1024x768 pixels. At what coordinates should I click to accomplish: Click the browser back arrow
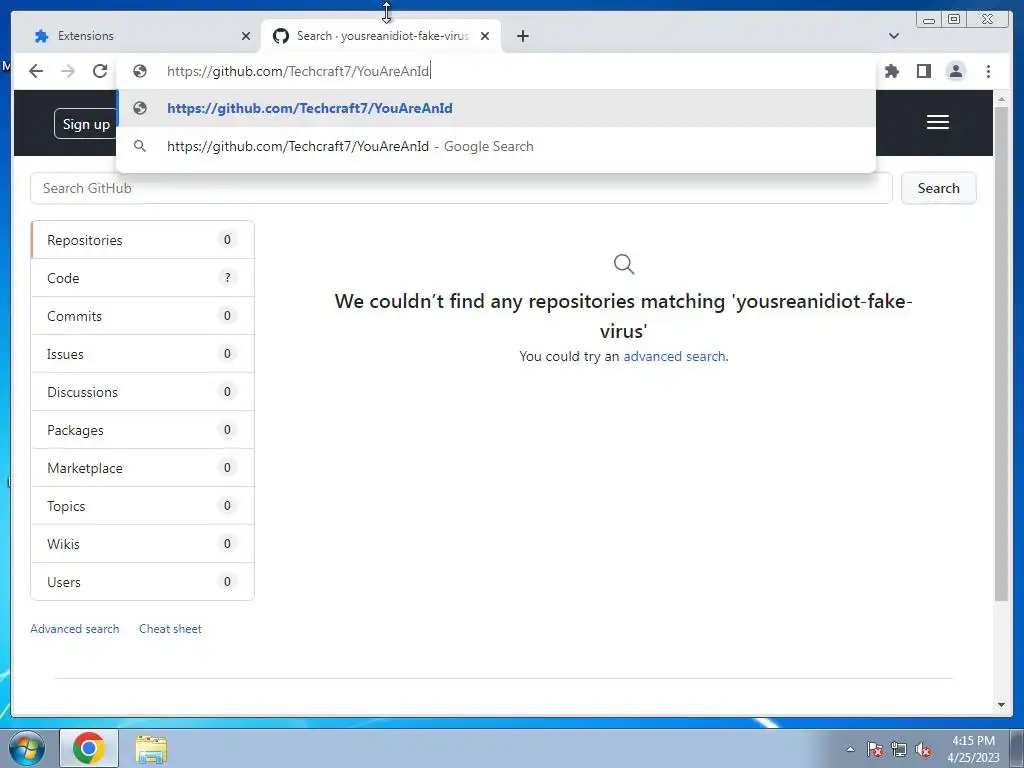click(36, 71)
